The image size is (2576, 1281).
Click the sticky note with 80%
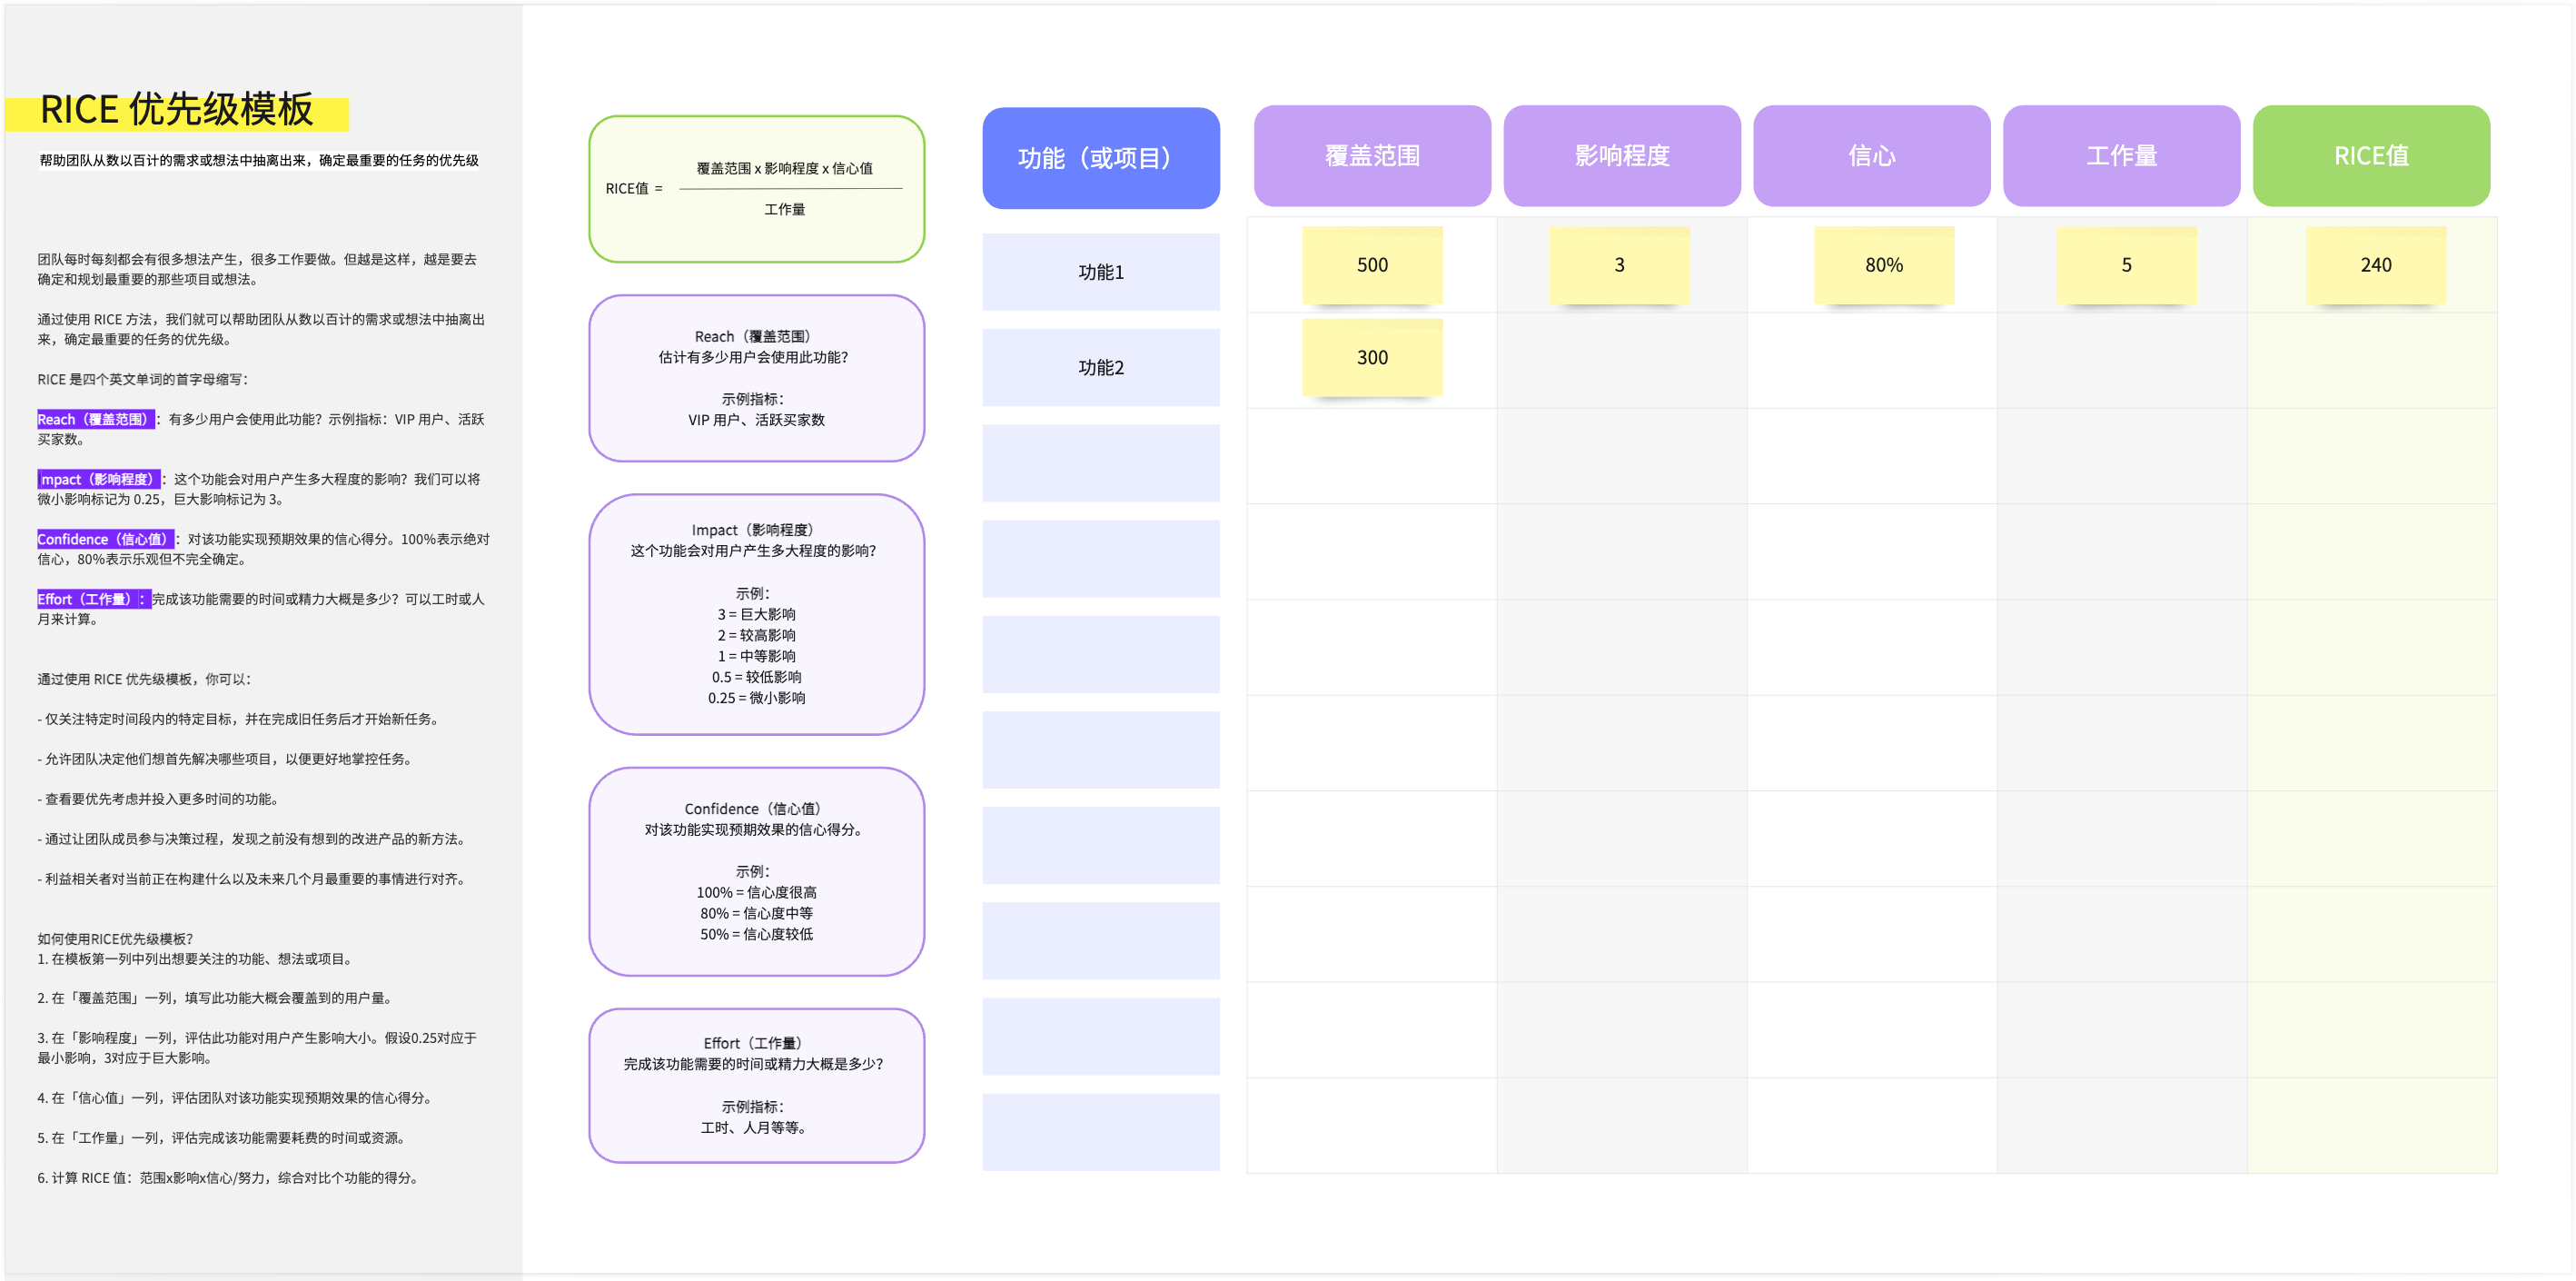1883,265
